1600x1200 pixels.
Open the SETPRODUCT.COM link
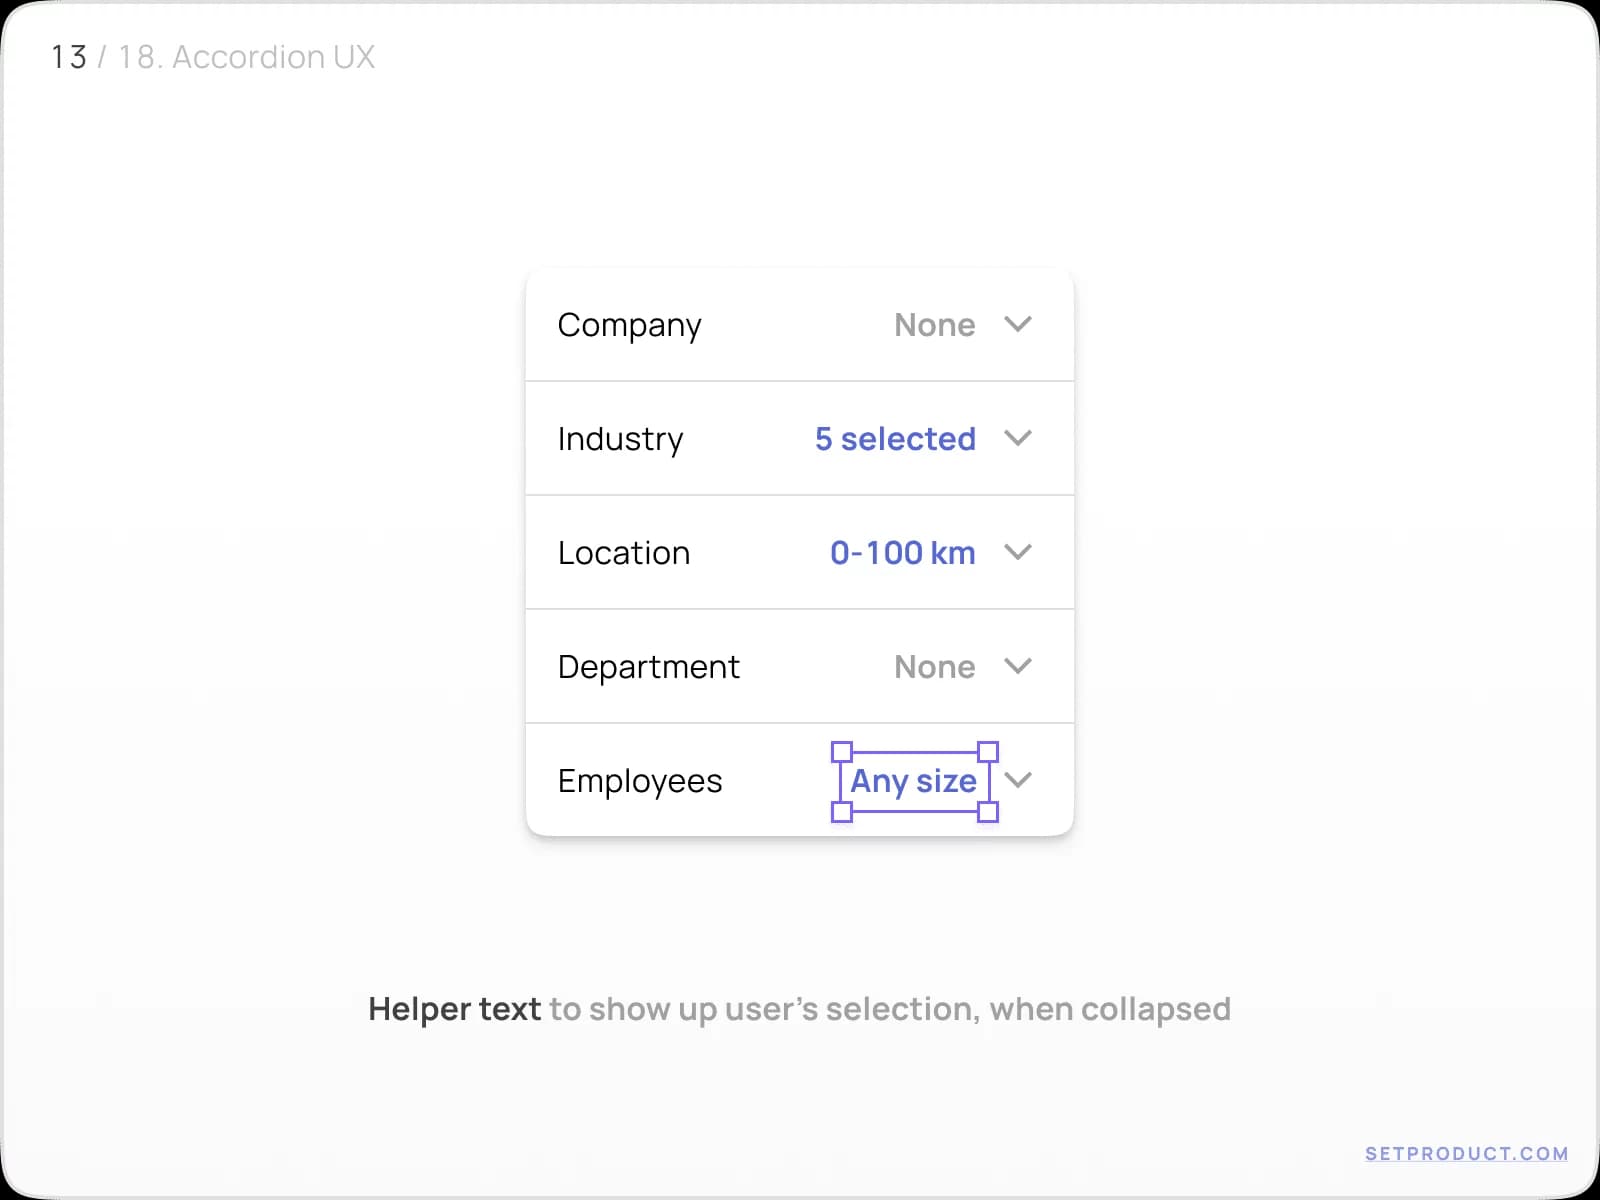click(1466, 1153)
